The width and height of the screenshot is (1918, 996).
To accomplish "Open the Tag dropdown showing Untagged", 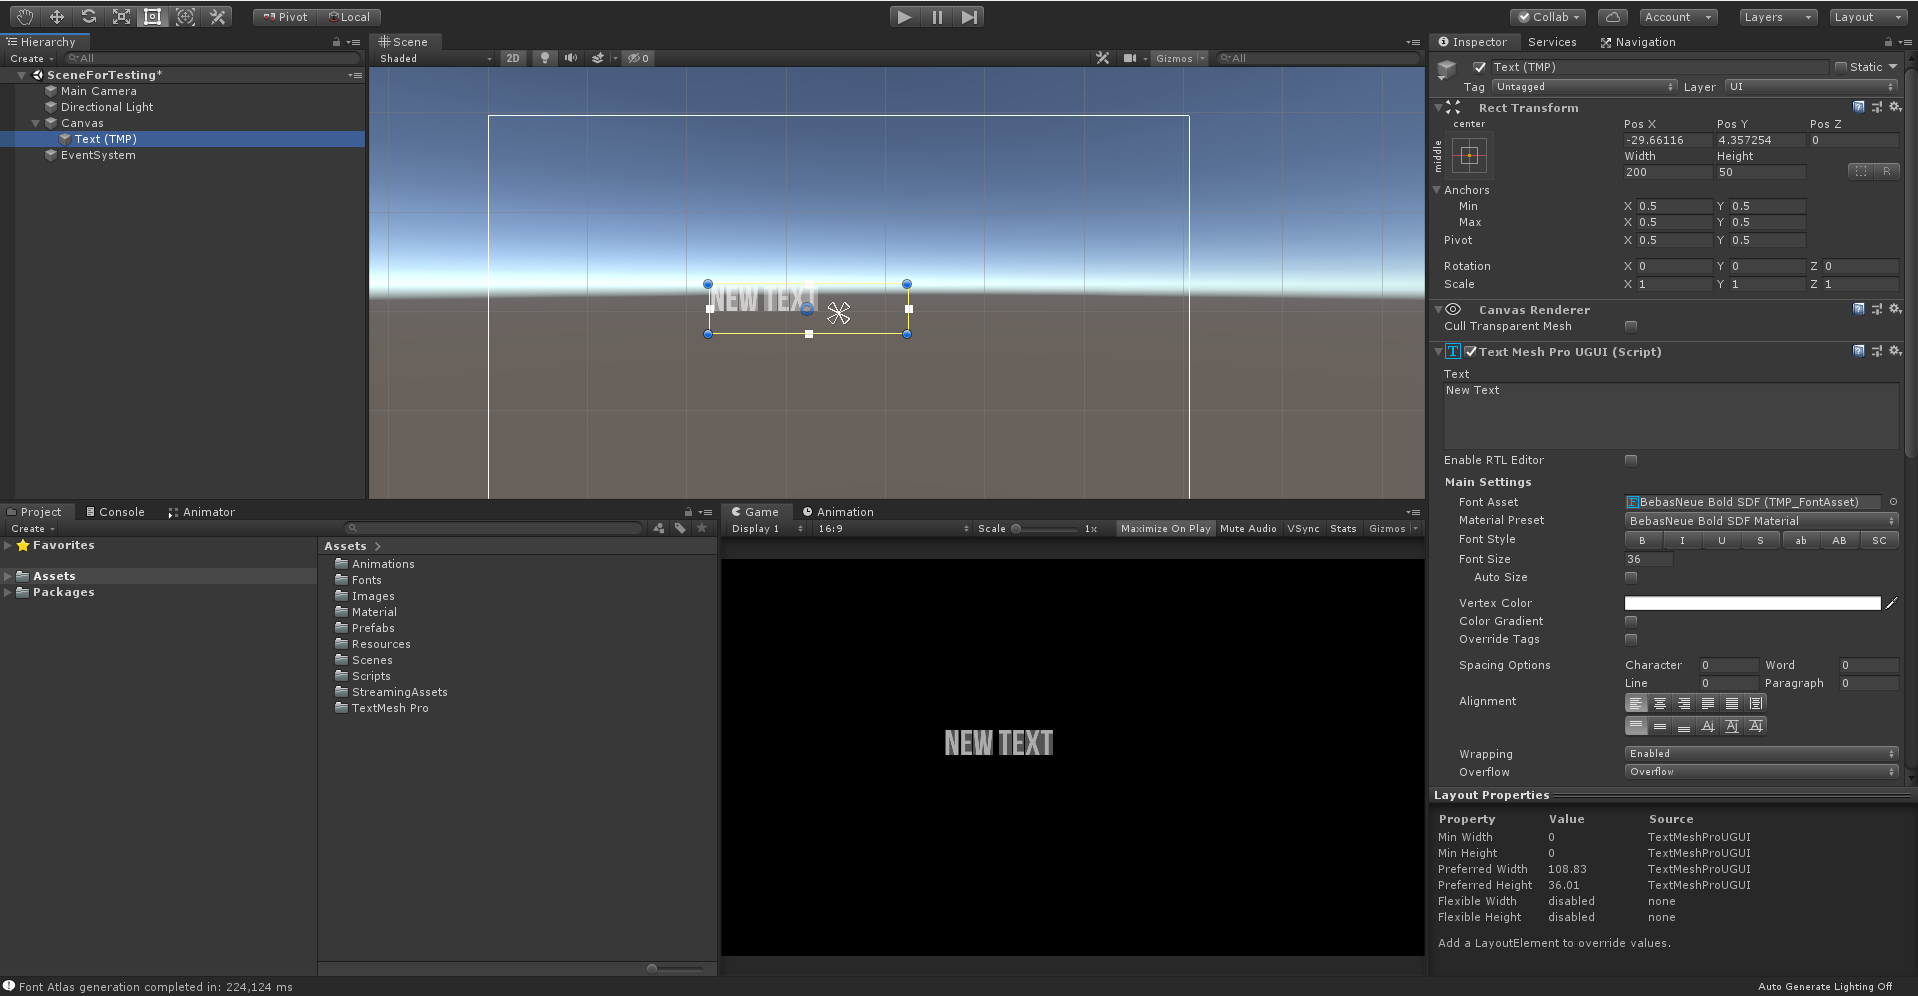I will point(1584,87).
